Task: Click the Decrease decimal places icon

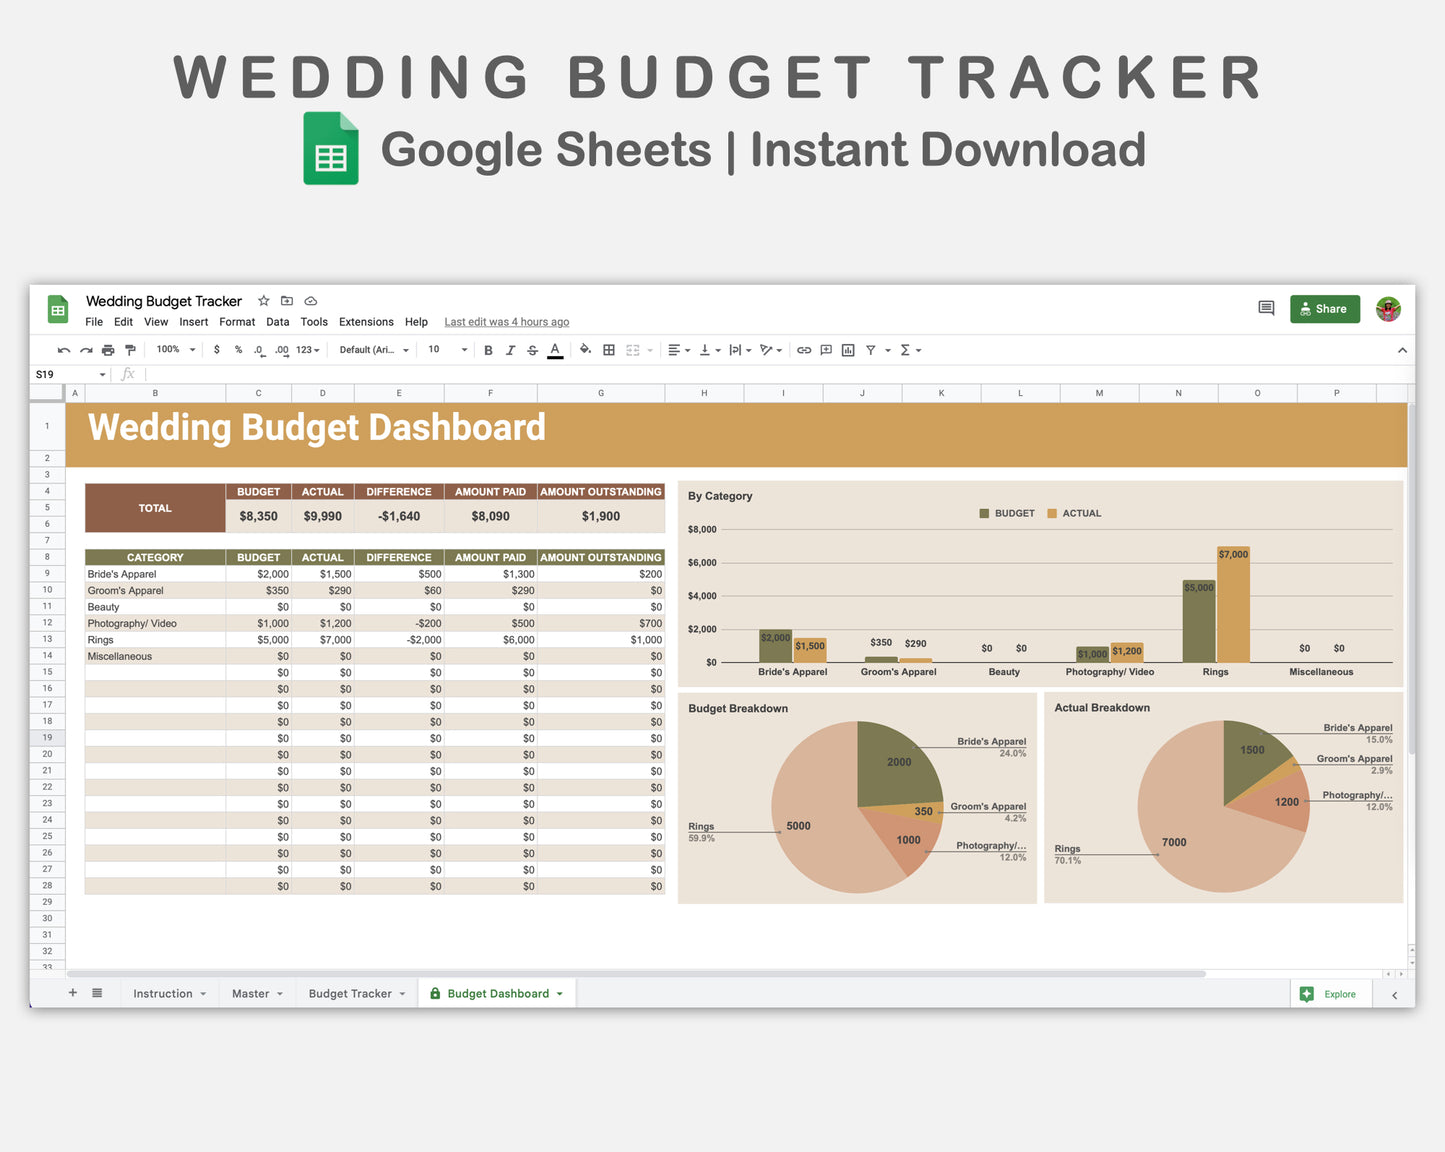Action: pos(258,350)
